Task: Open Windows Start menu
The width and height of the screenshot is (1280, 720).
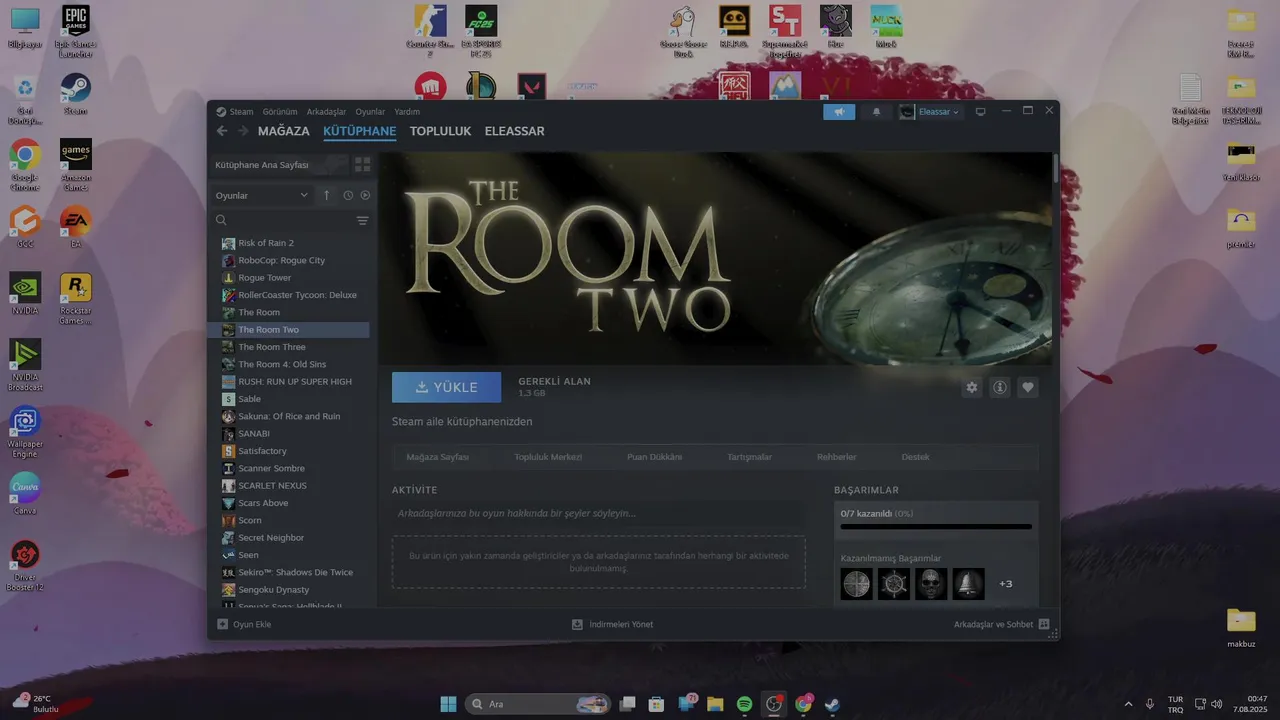Action: click(448, 704)
